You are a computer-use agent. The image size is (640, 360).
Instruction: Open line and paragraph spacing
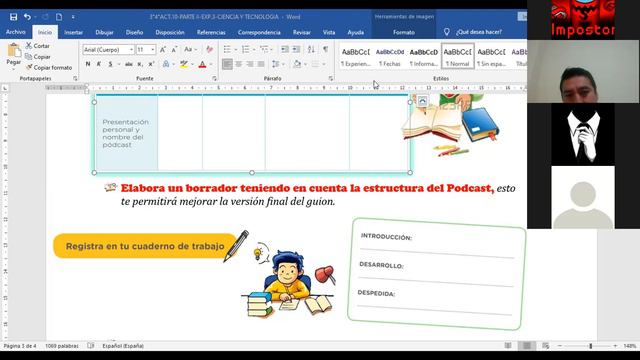coord(276,64)
